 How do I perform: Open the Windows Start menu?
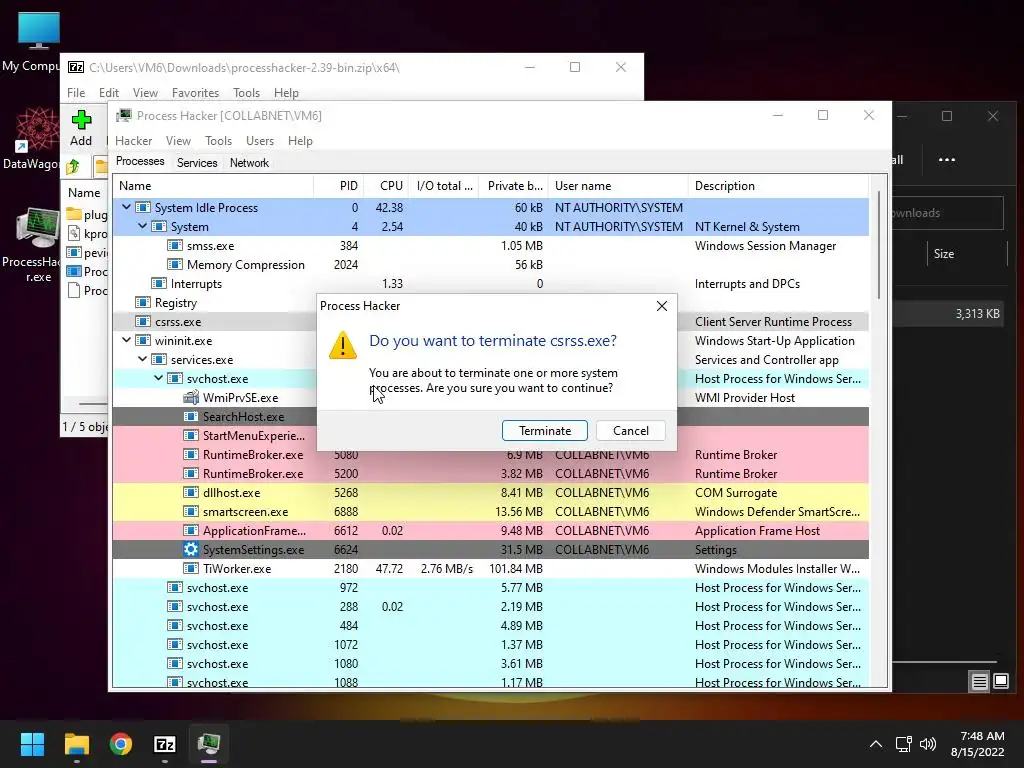coord(32,744)
